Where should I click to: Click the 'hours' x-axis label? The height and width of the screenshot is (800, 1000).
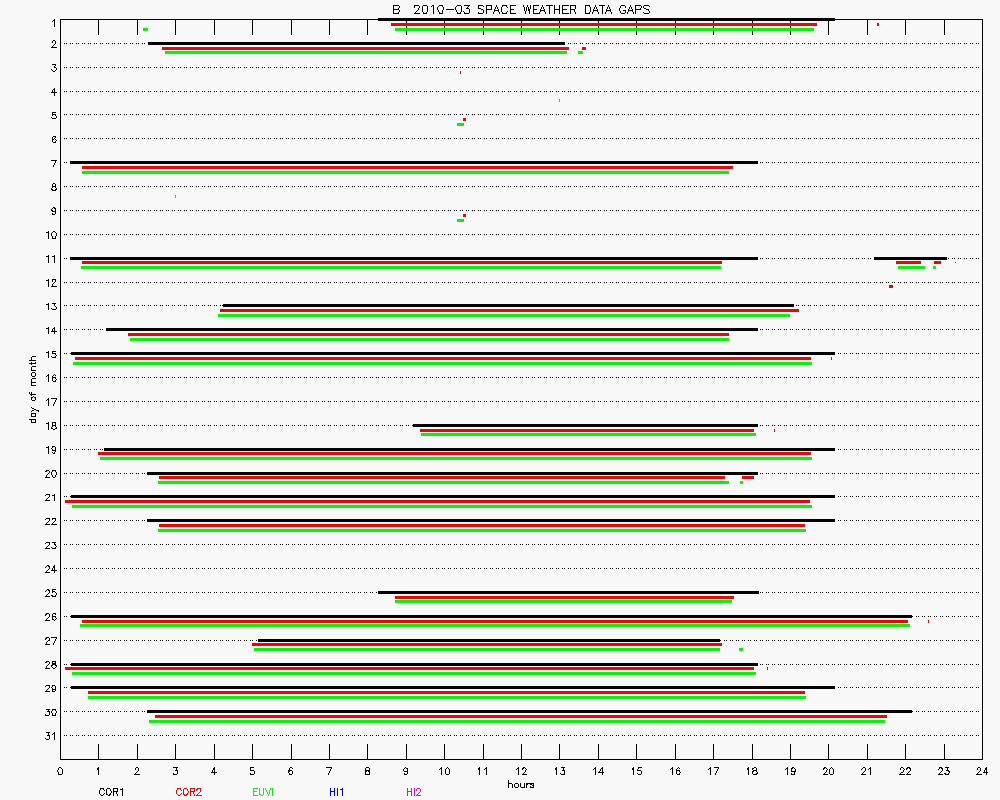pyautogui.click(x=520, y=784)
